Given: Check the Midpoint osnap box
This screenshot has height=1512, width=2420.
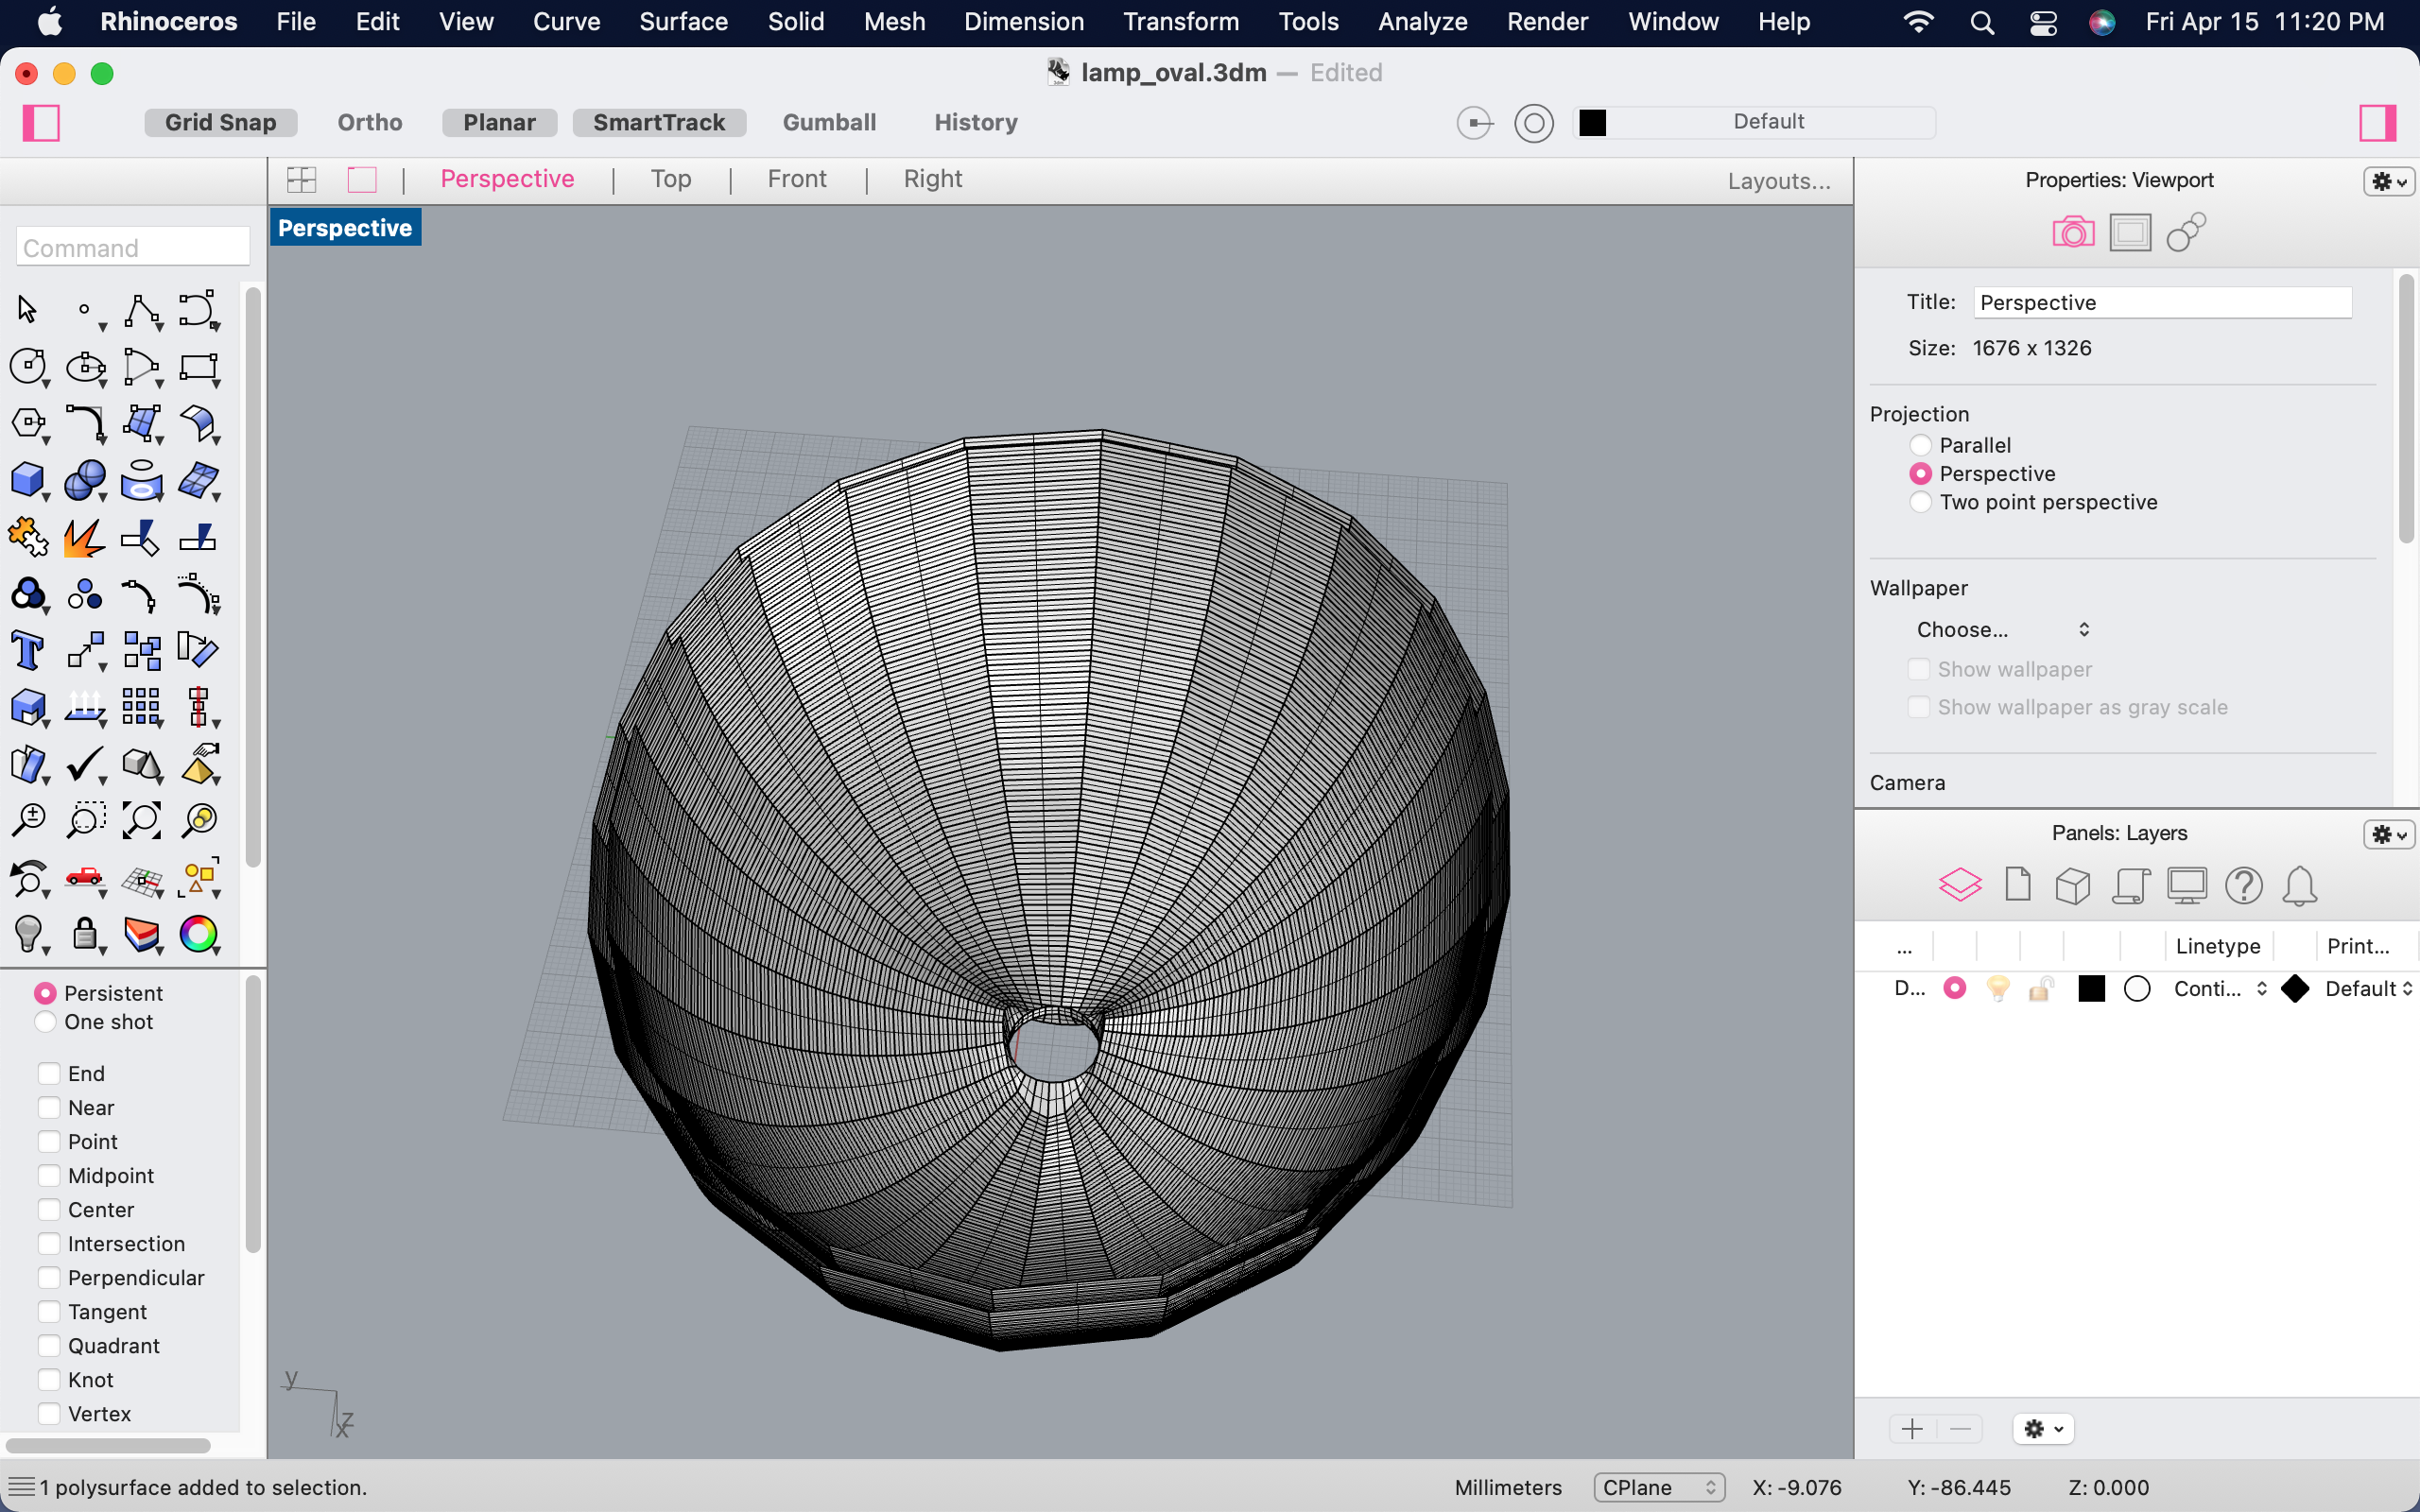Looking at the screenshot, I should [49, 1175].
